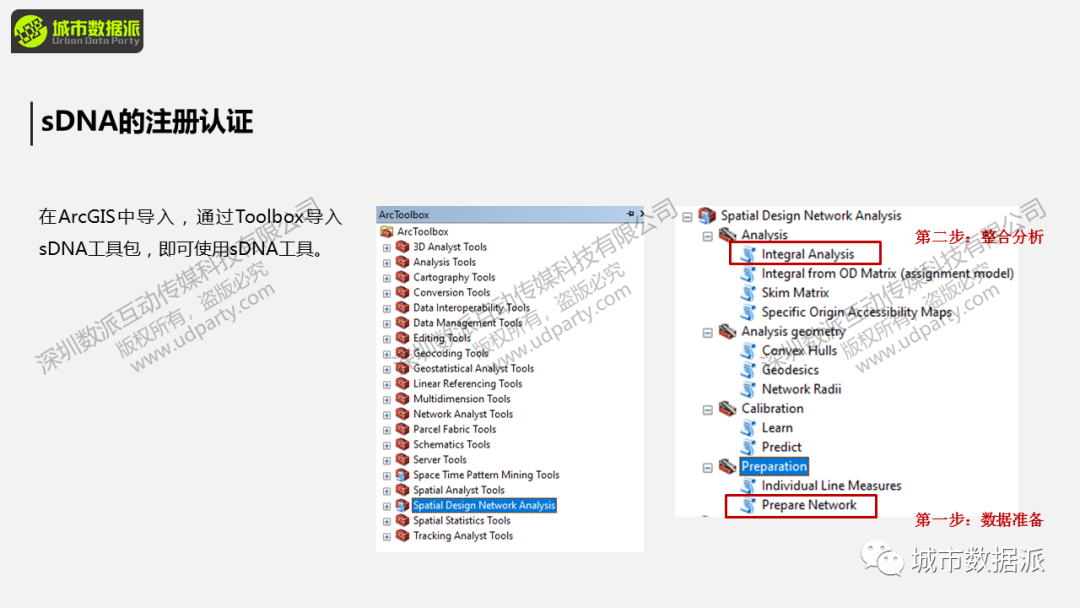
Task: Click the Preparation toolset icon
Action: (x=728, y=466)
